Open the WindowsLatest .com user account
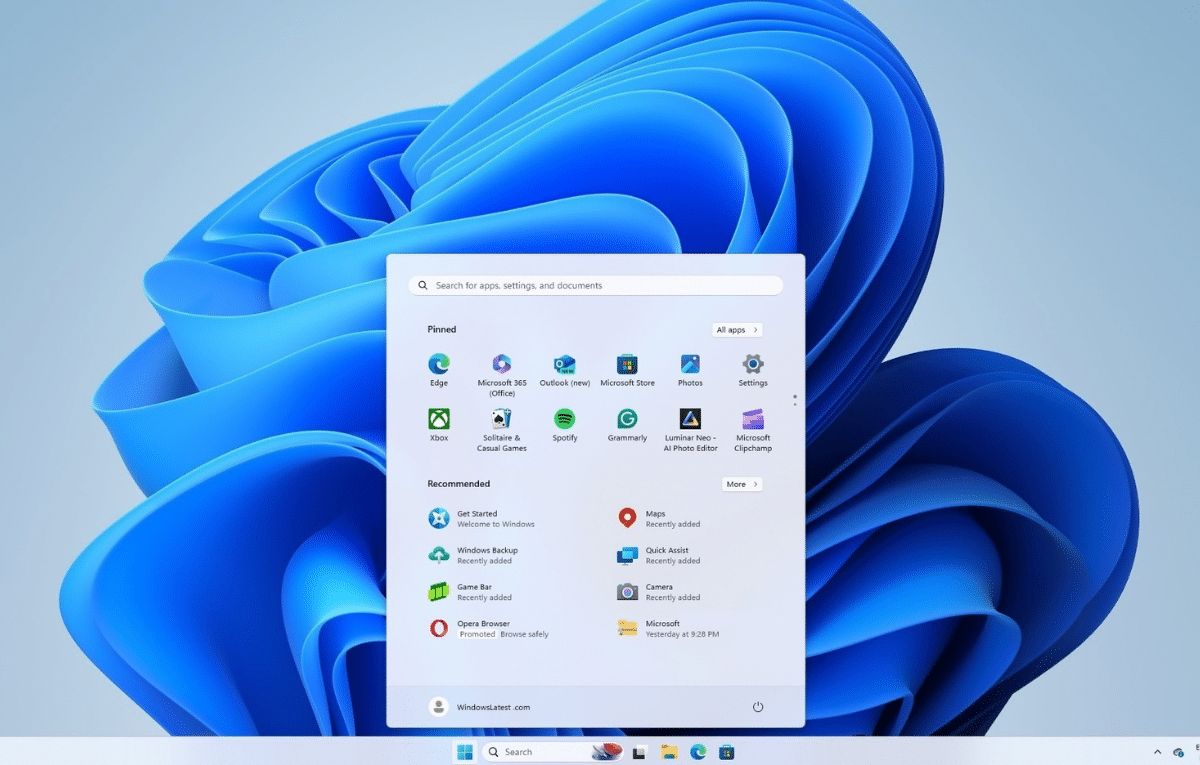1200x765 pixels. pyautogui.click(x=480, y=707)
